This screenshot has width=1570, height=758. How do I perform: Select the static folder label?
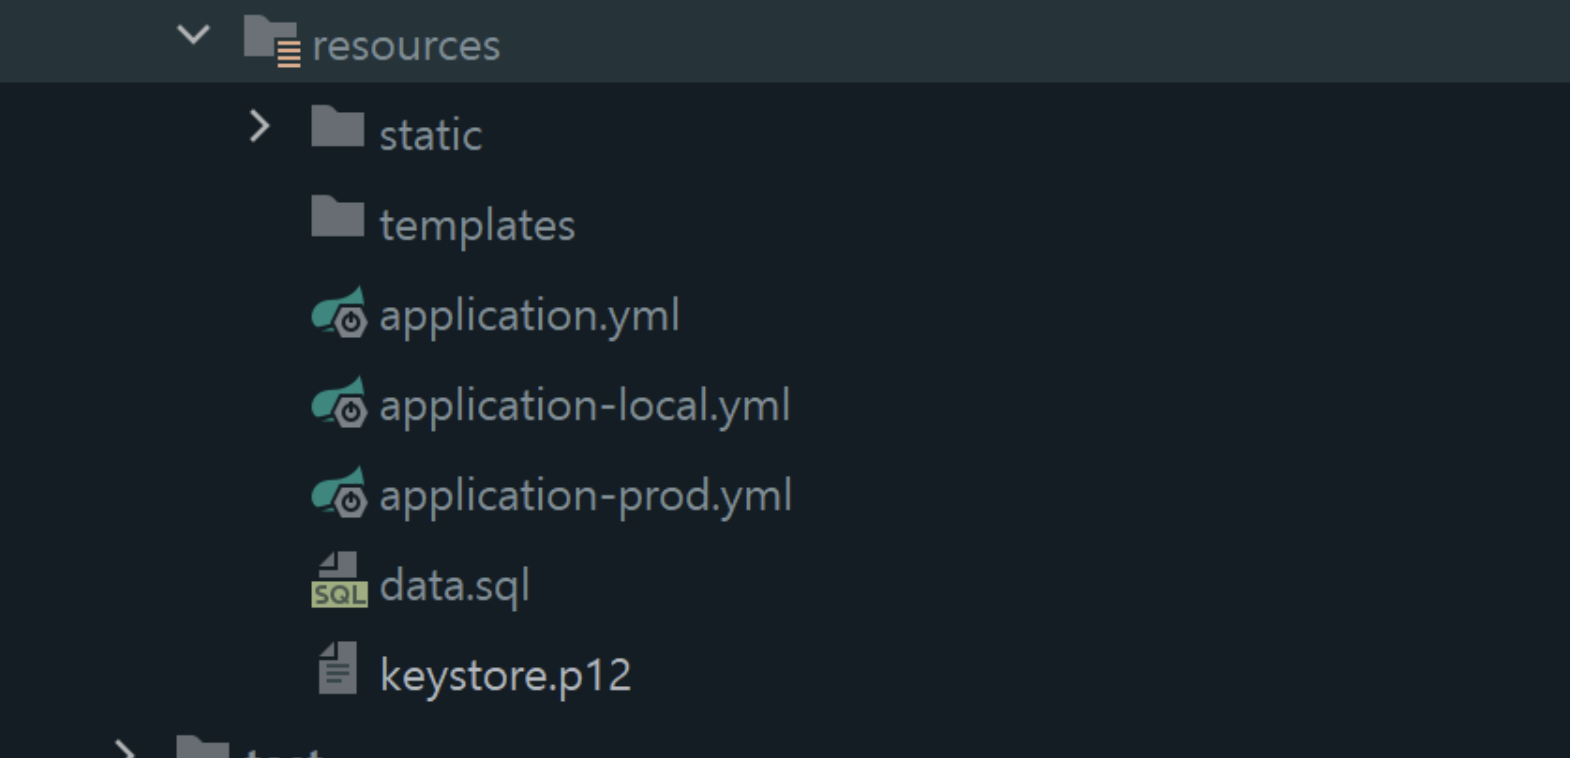[430, 135]
